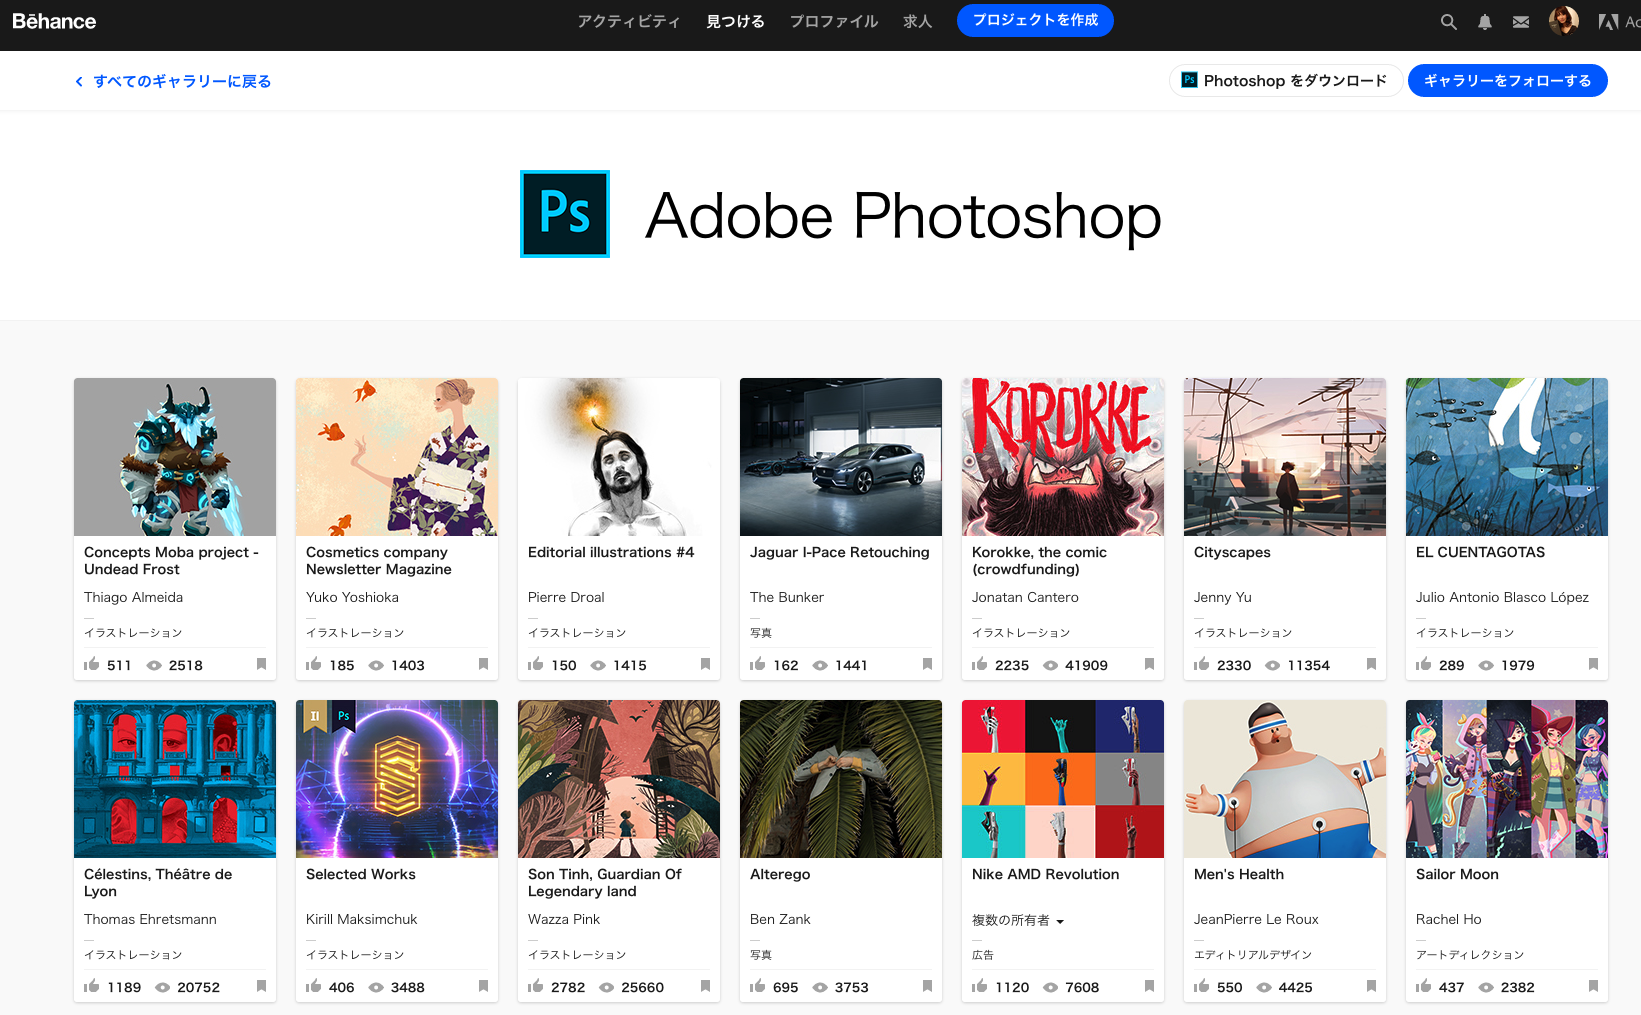Click the Ps badge on Selected Works thumbnail
1641x1015 pixels.
tap(344, 716)
